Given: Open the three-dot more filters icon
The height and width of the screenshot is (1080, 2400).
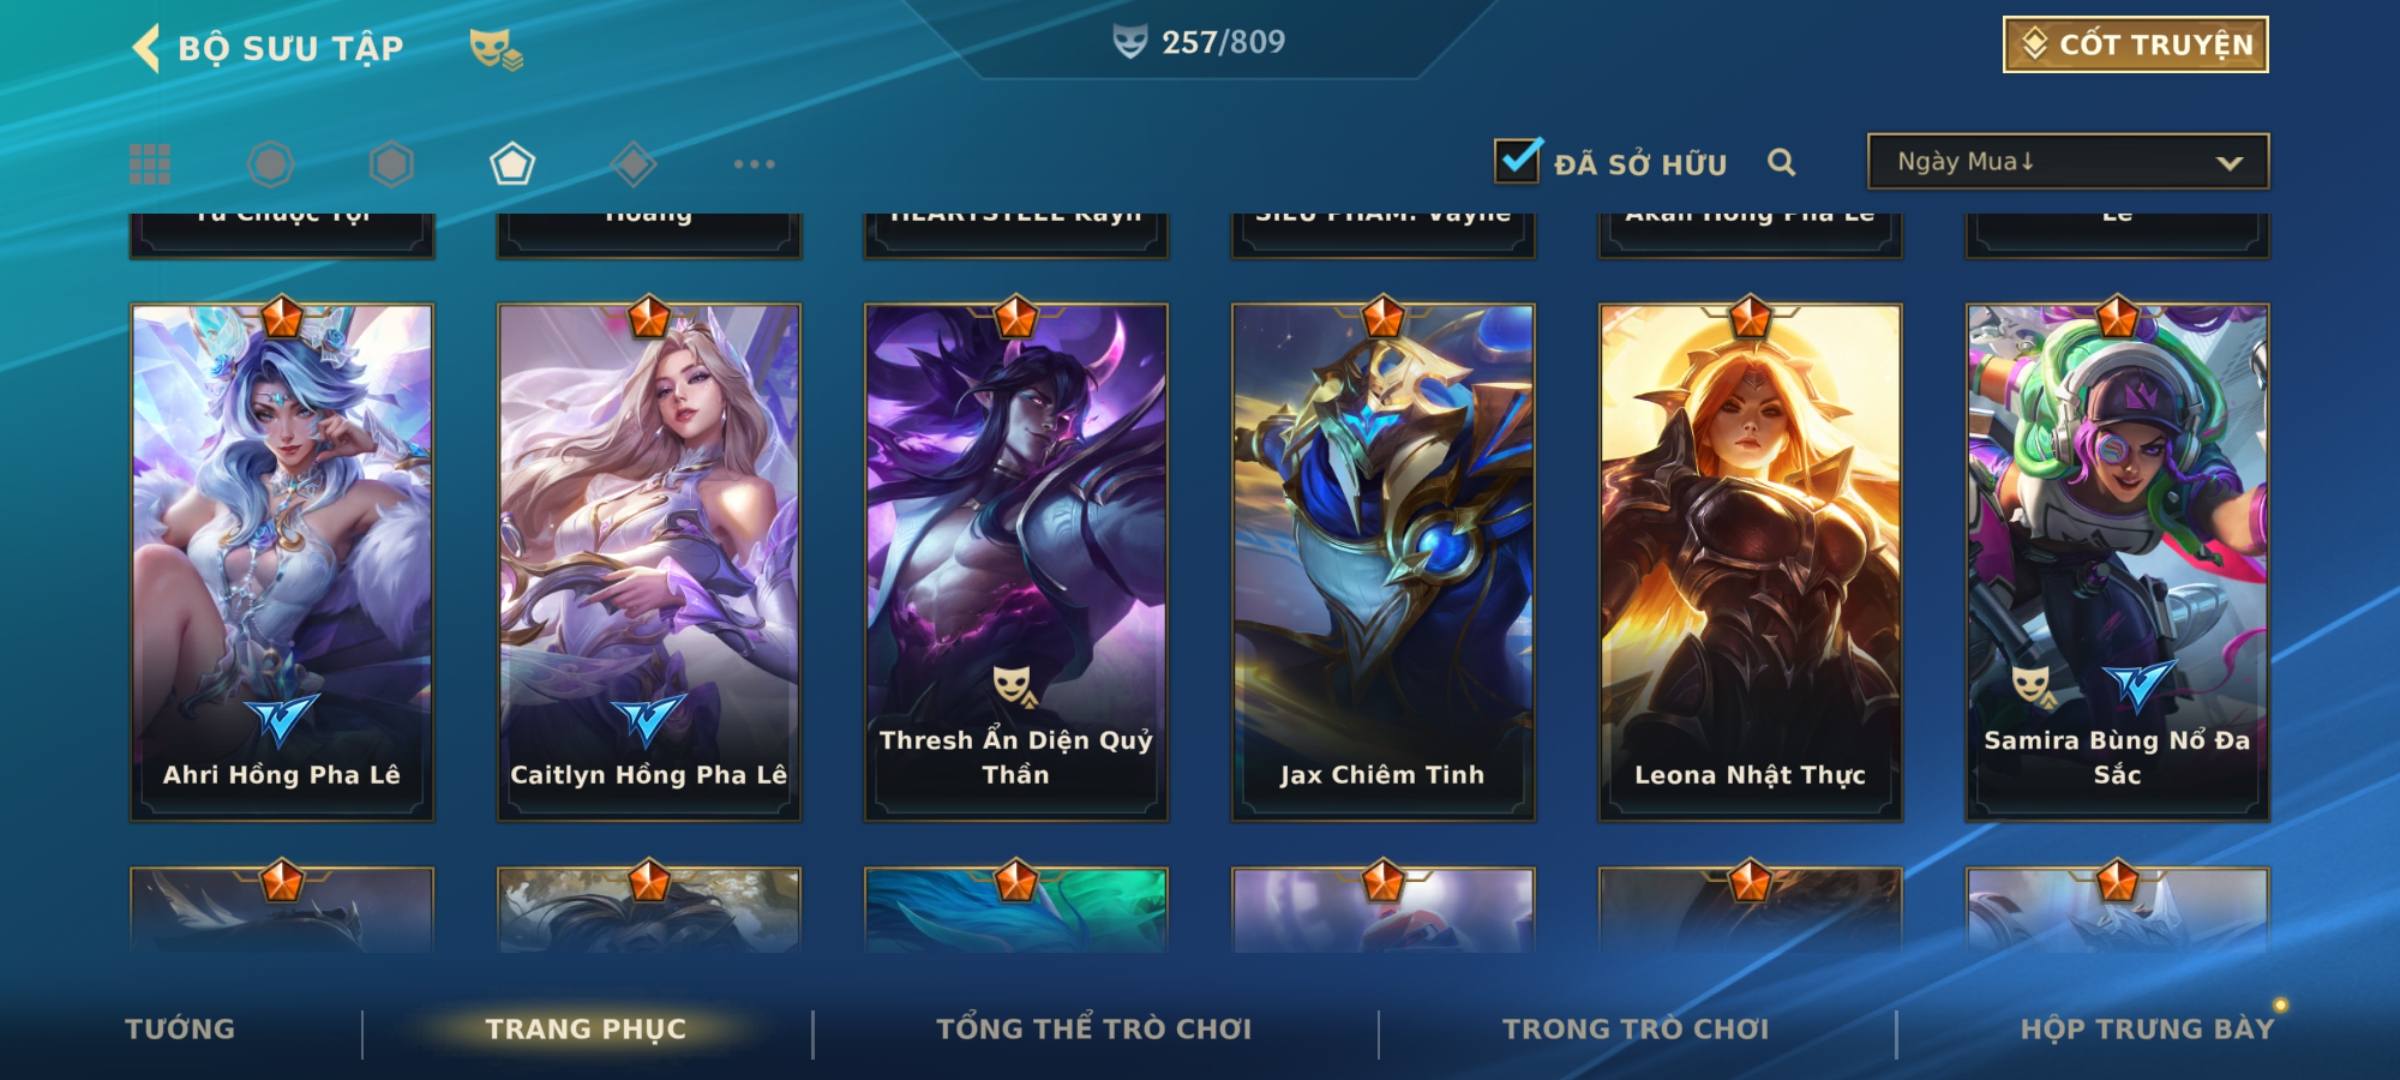Looking at the screenshot, I should 754,164.
